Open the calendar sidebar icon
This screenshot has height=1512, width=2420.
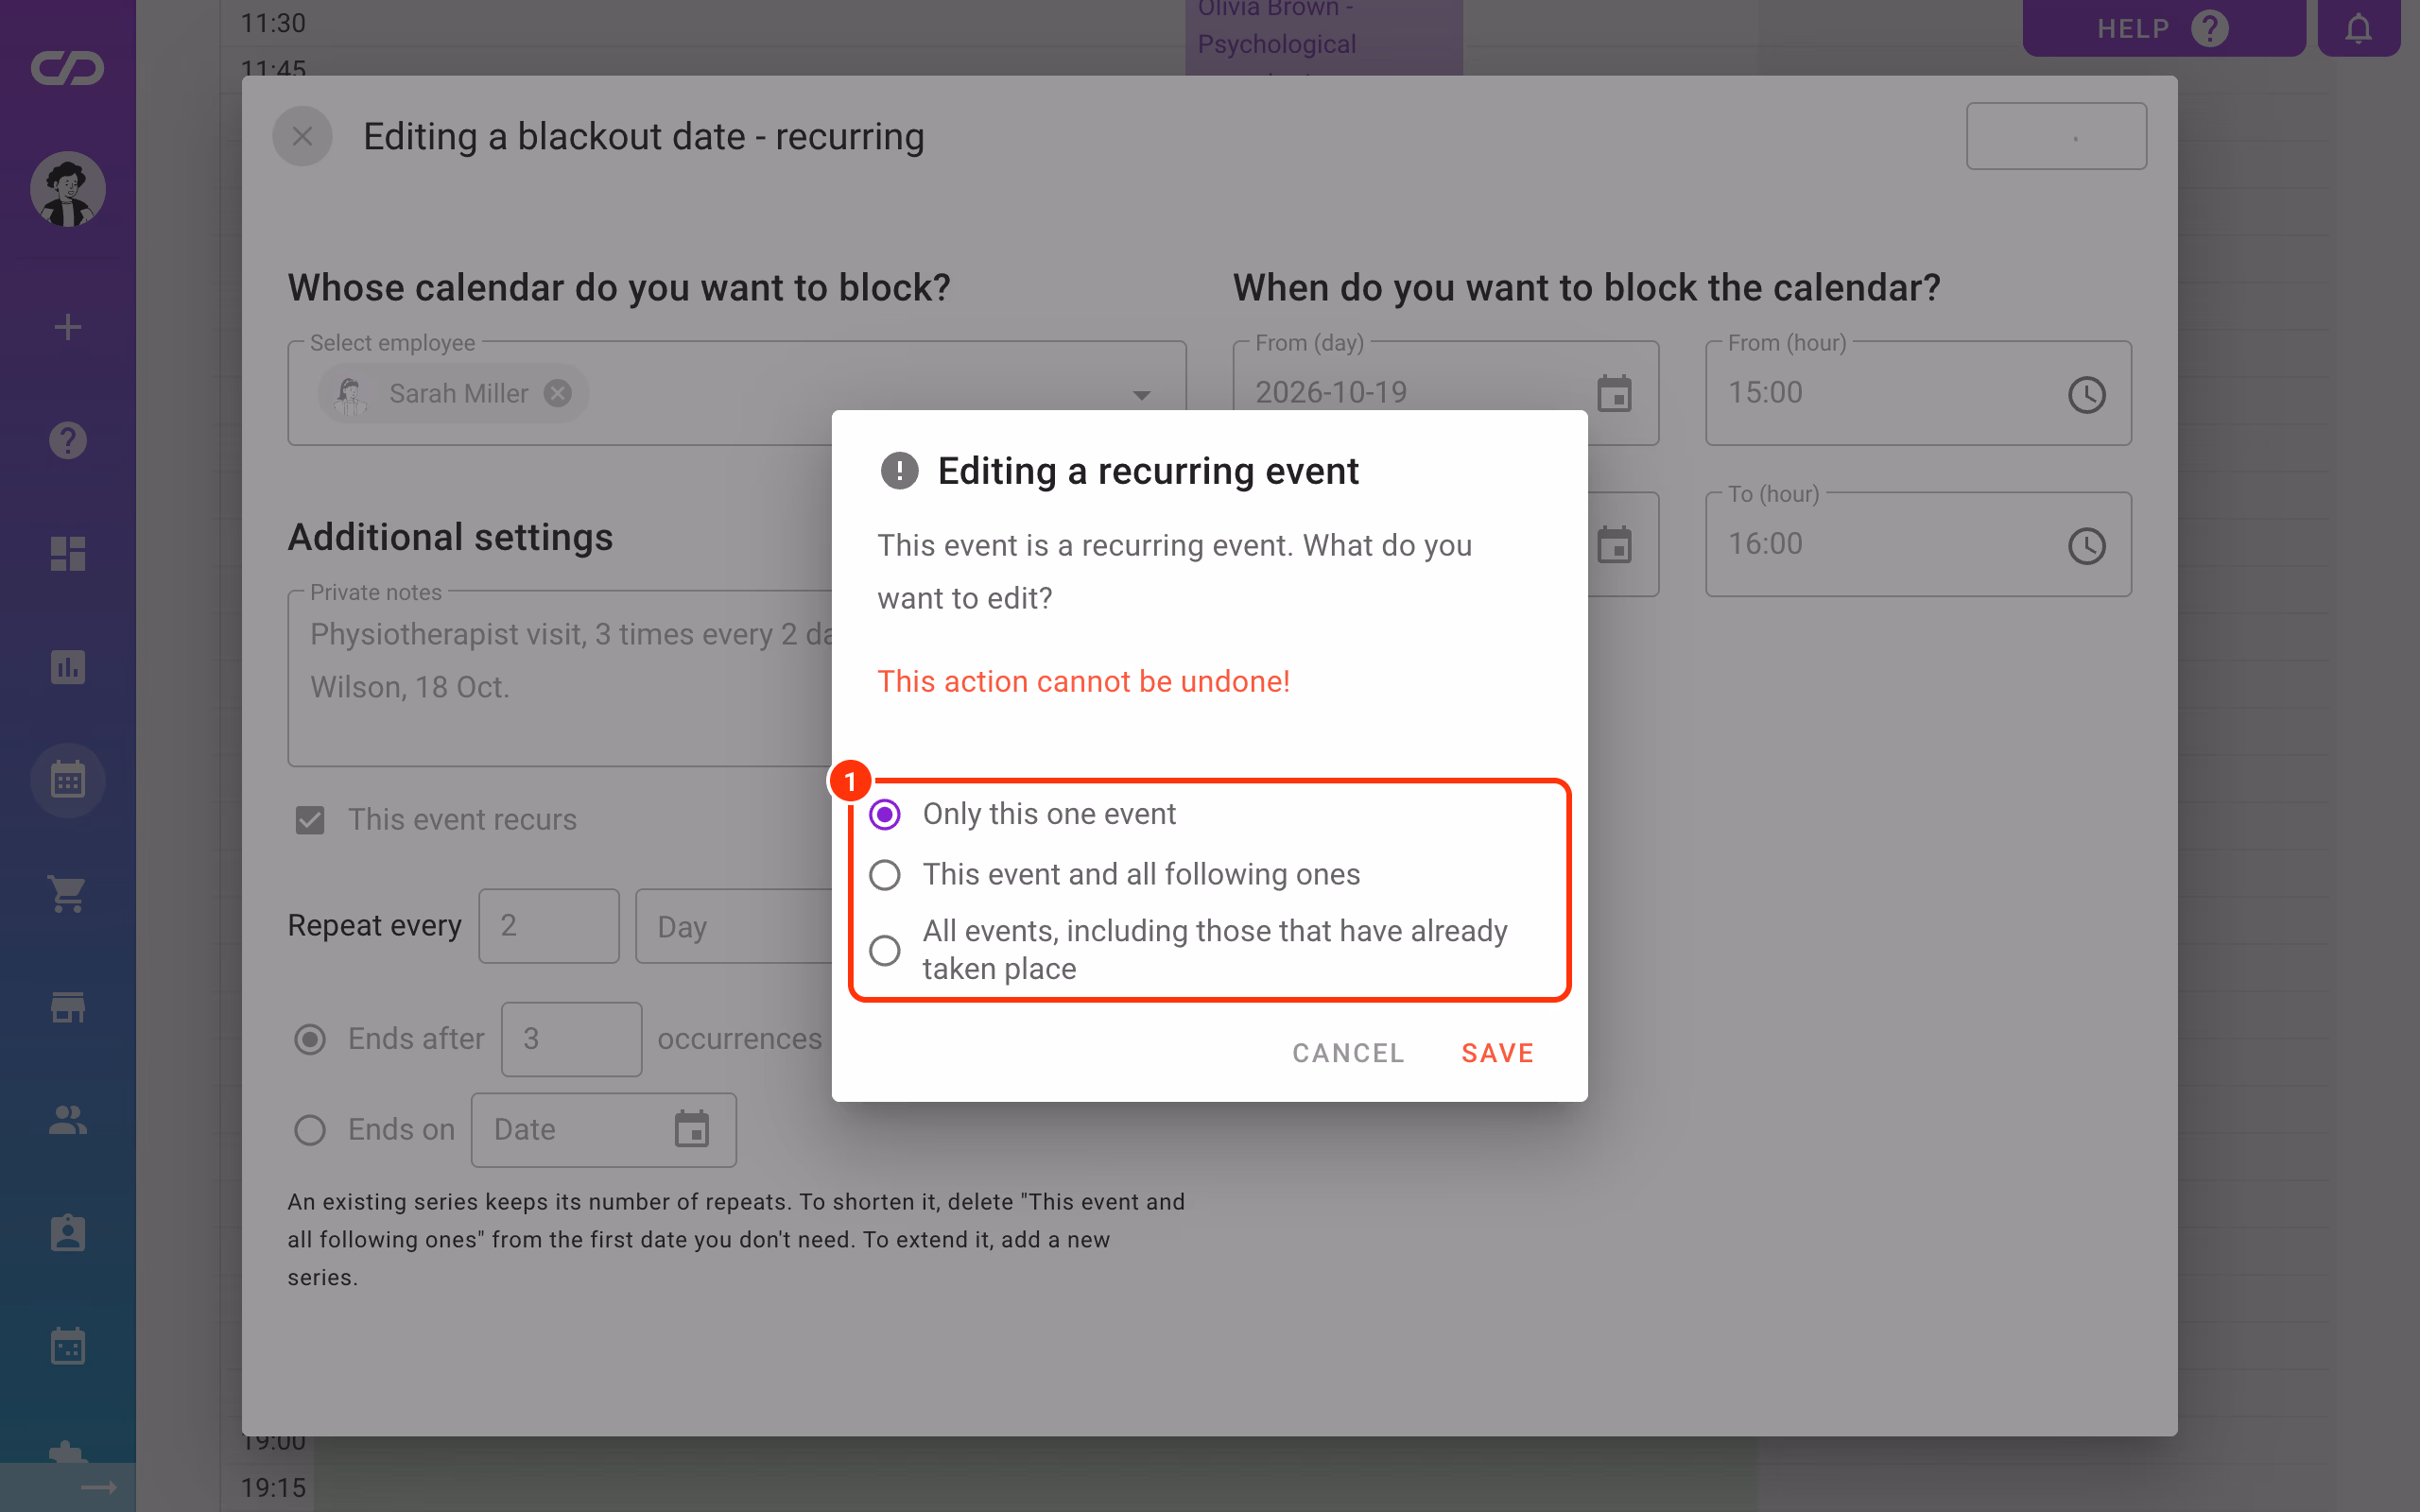(x=67, y=780)
